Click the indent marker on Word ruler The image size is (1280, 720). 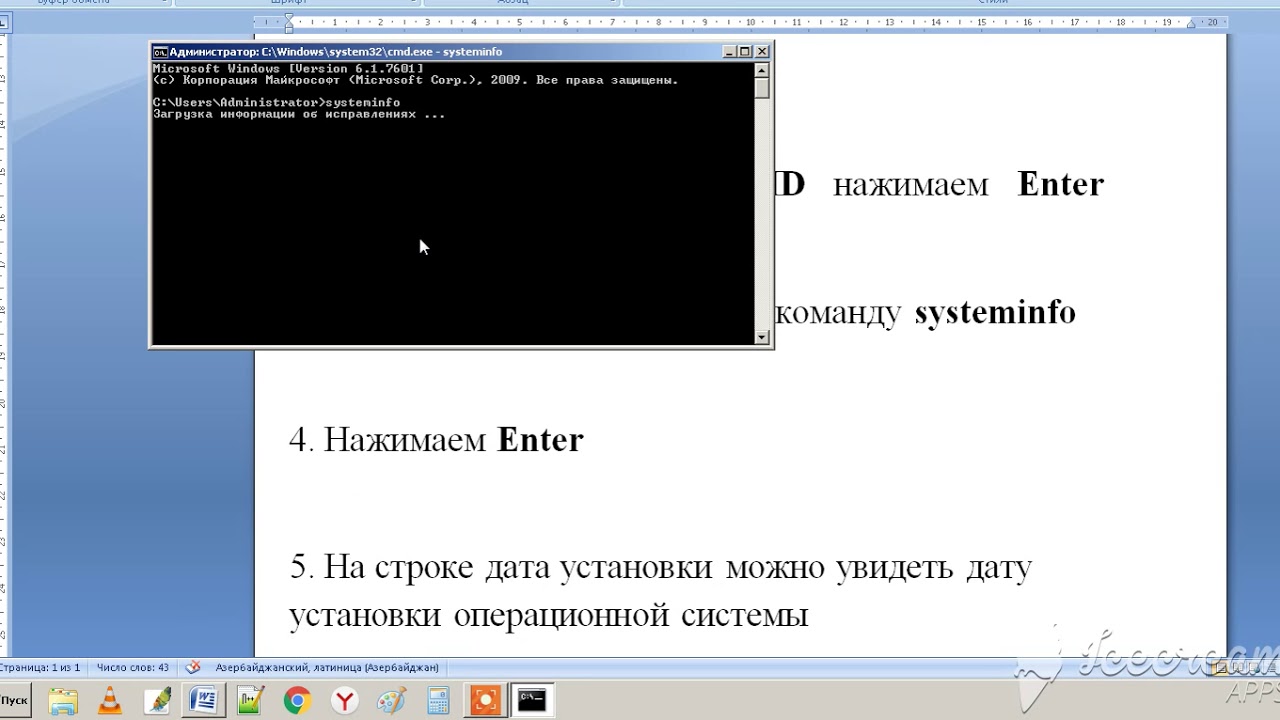pyautogui.click(x=289, y=22)
